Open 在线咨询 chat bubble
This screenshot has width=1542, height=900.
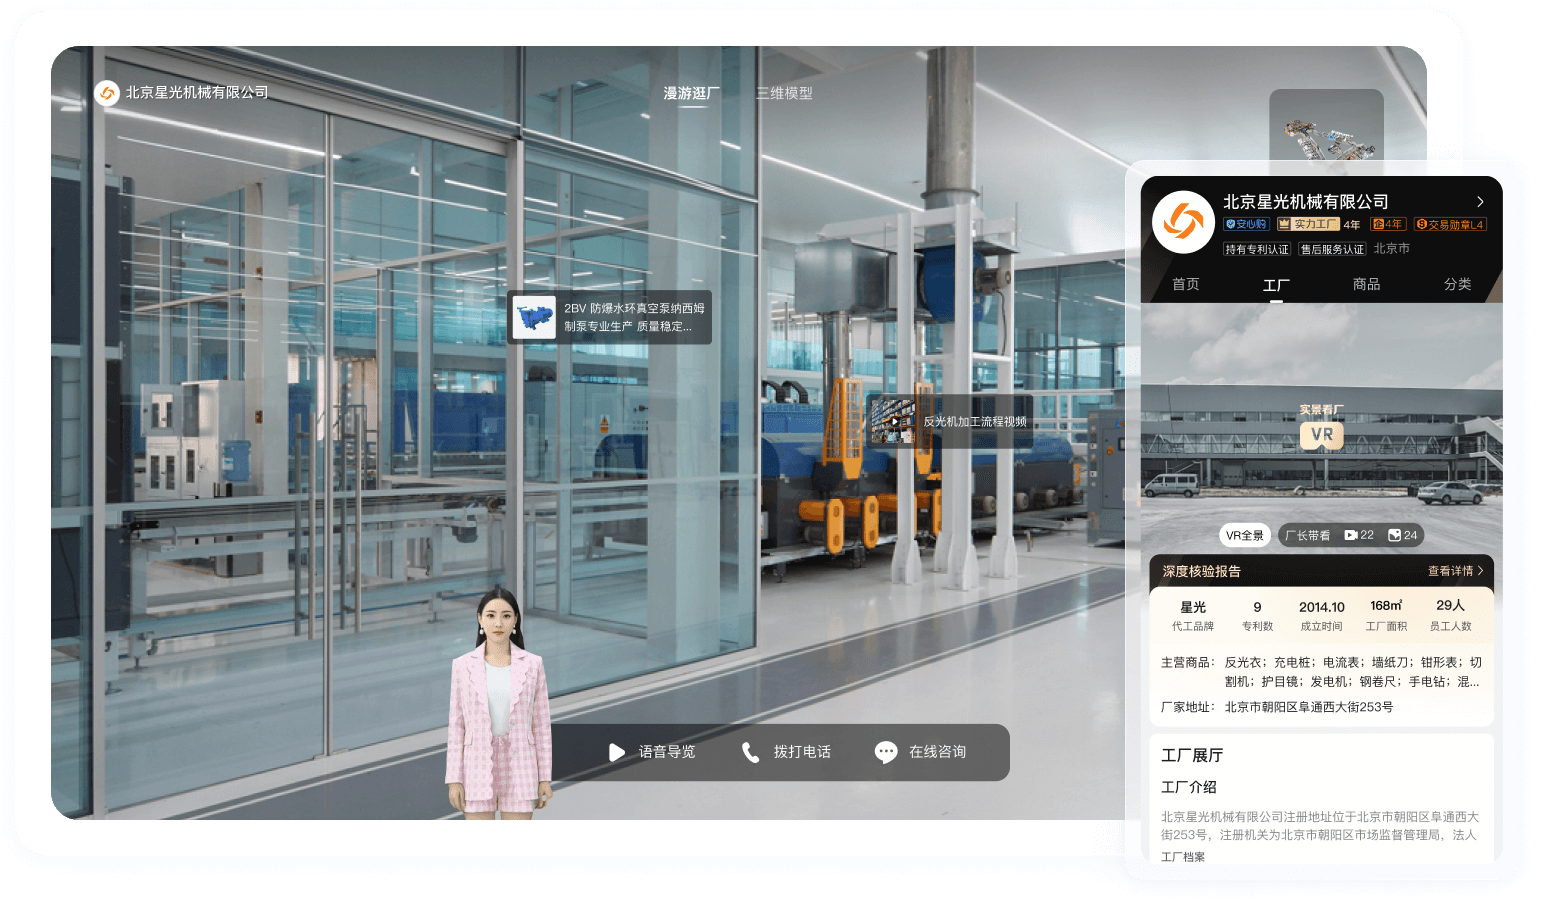pyautogui.click(x=885, y=752)
